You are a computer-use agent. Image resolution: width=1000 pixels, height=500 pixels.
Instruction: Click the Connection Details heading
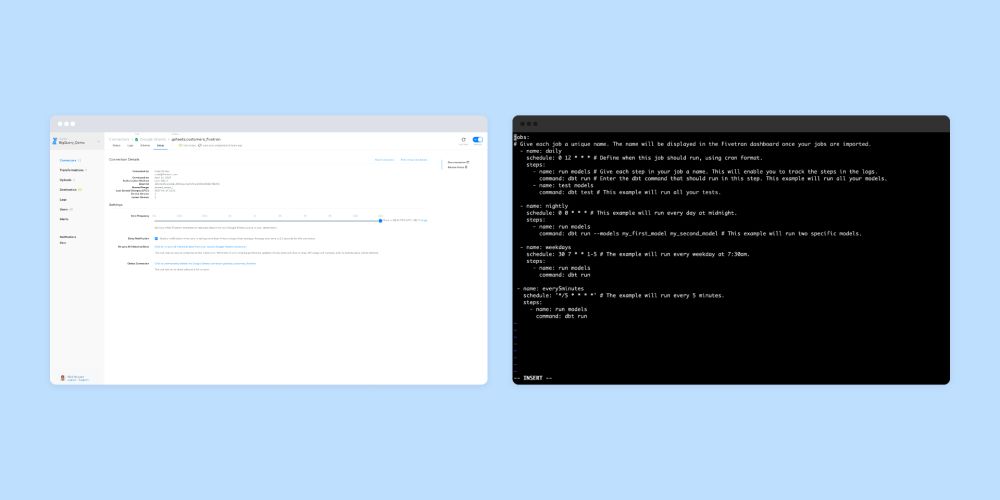pos(124,159)
